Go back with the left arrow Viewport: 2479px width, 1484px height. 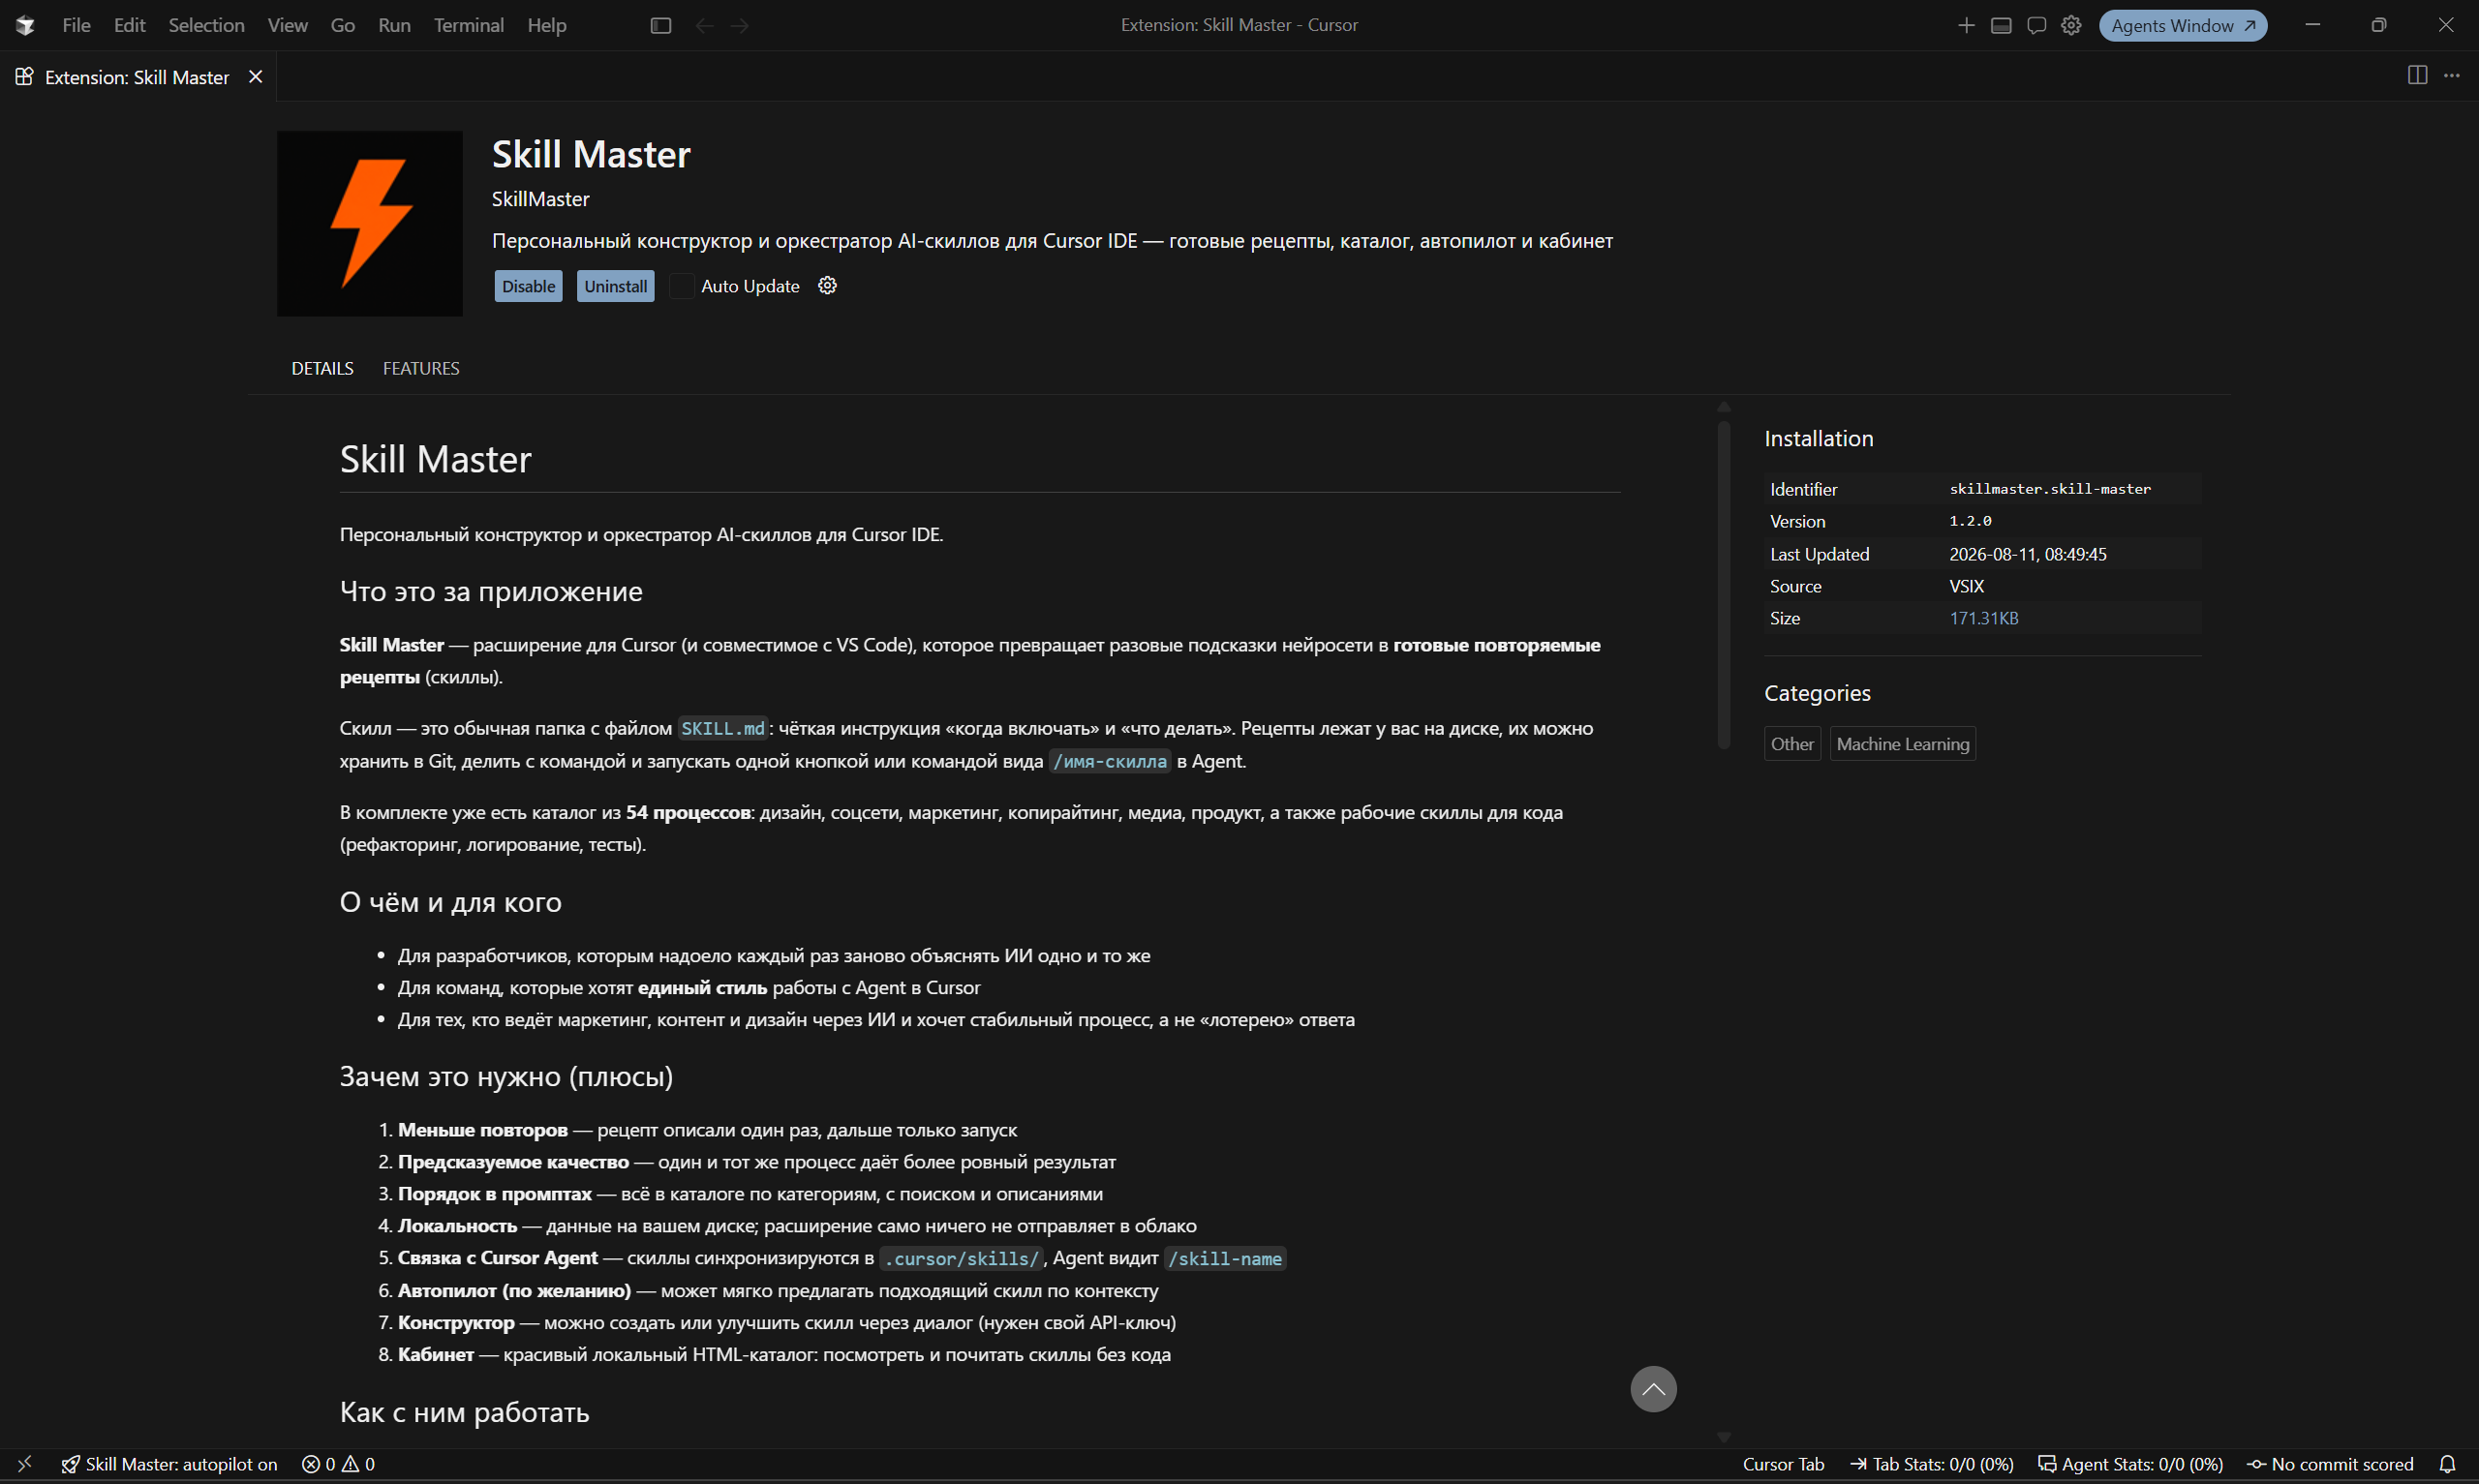(704, 25)
